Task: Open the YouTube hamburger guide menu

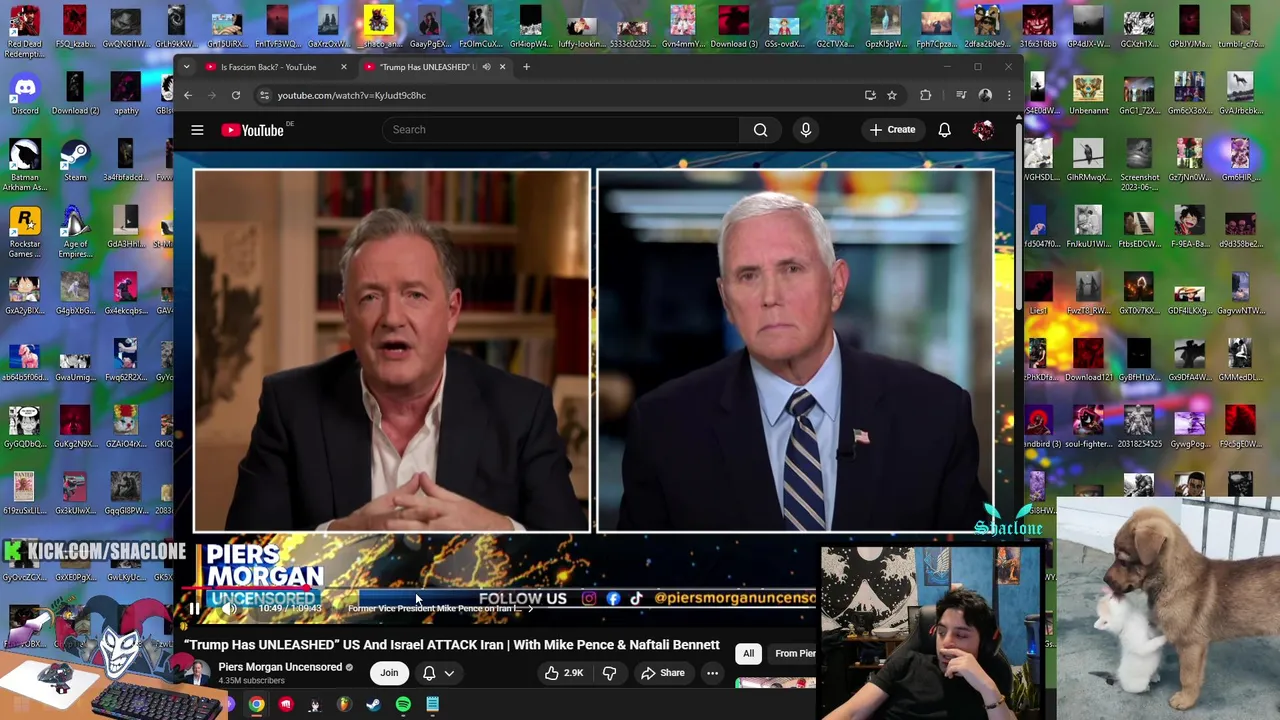Action: tap(197, 130)
